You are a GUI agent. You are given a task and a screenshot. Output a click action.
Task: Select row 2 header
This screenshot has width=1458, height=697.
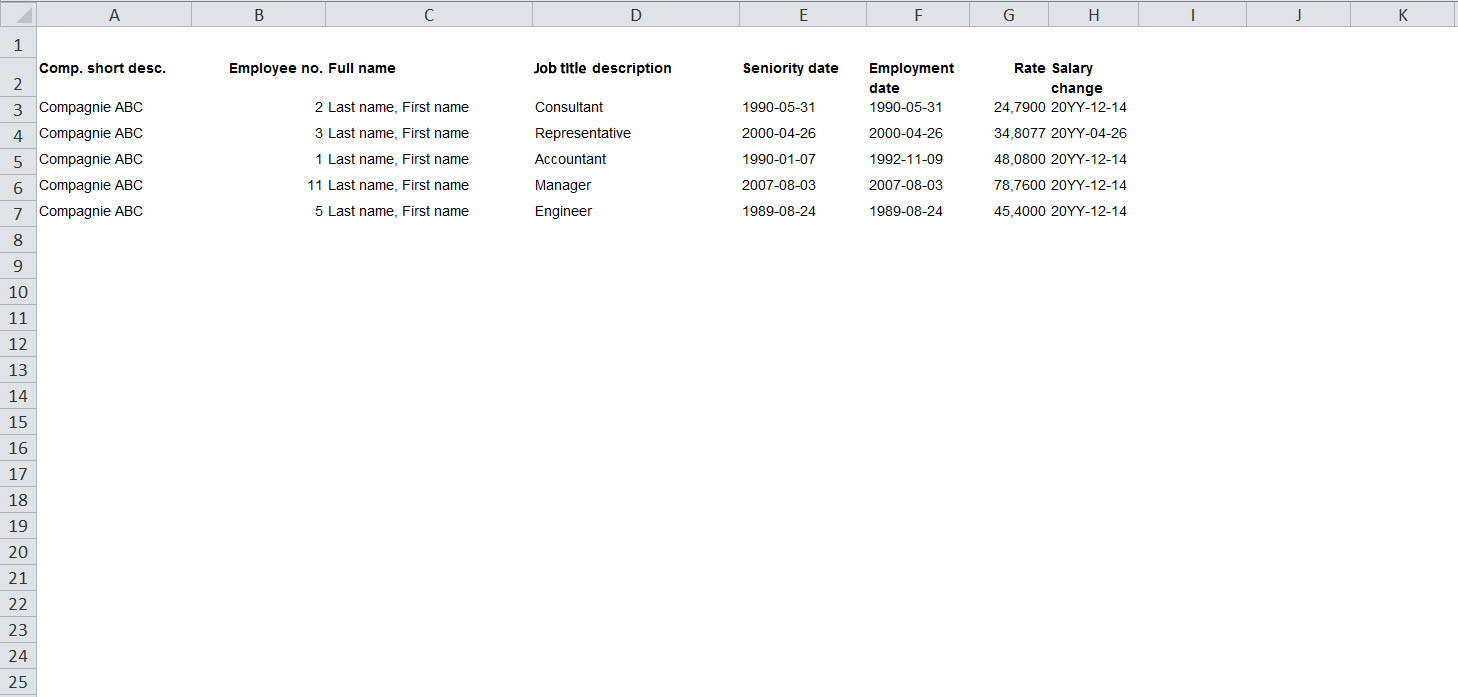pyautogui.click(x=18, y=78)
